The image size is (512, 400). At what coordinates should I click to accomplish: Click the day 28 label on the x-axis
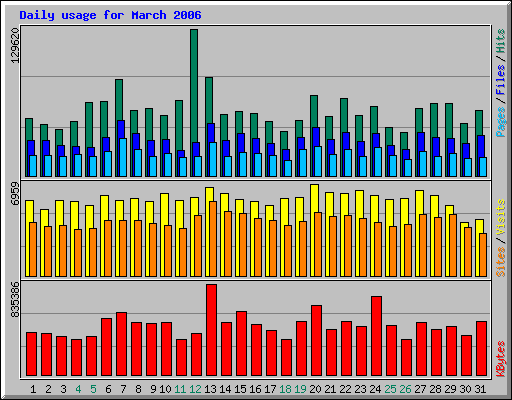(x=435, y=389)
